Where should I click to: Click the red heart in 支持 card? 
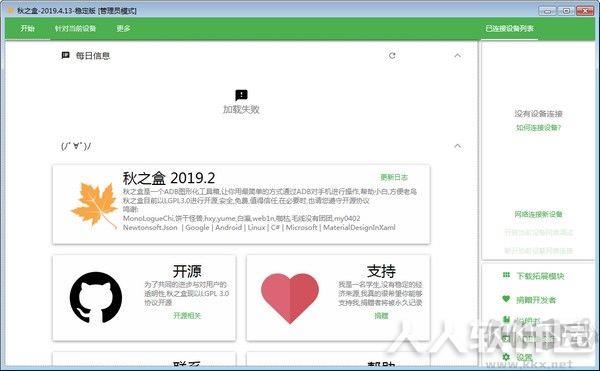[290, 298]
